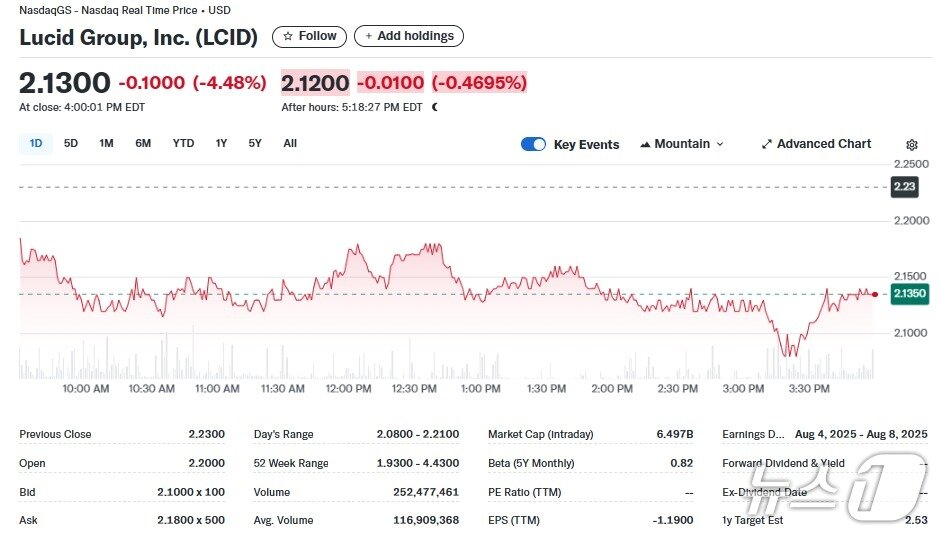Switch chart to YTD range
The height and width of the screenshot is (535, 940).
[x=183, y=143]
